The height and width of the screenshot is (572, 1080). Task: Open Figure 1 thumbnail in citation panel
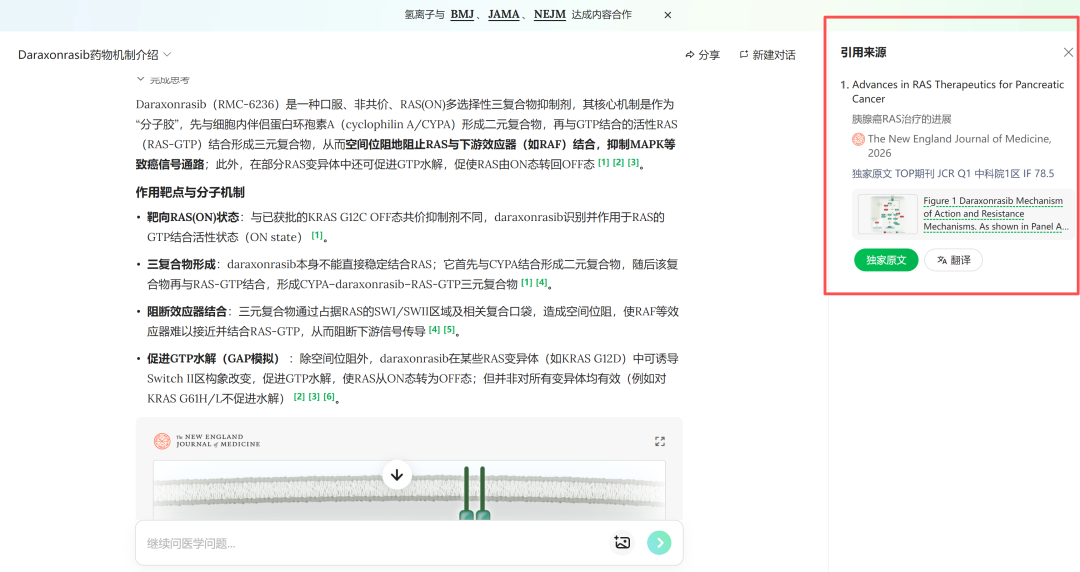[x=887, y=214]
